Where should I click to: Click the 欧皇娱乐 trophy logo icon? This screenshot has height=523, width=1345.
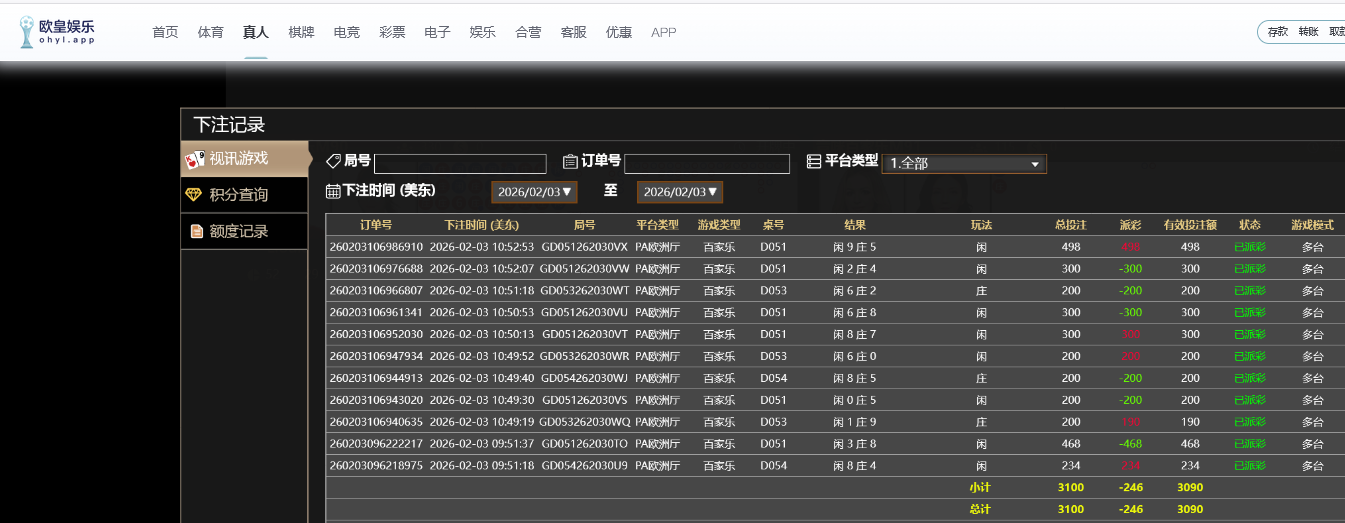[x=27, y=32]
